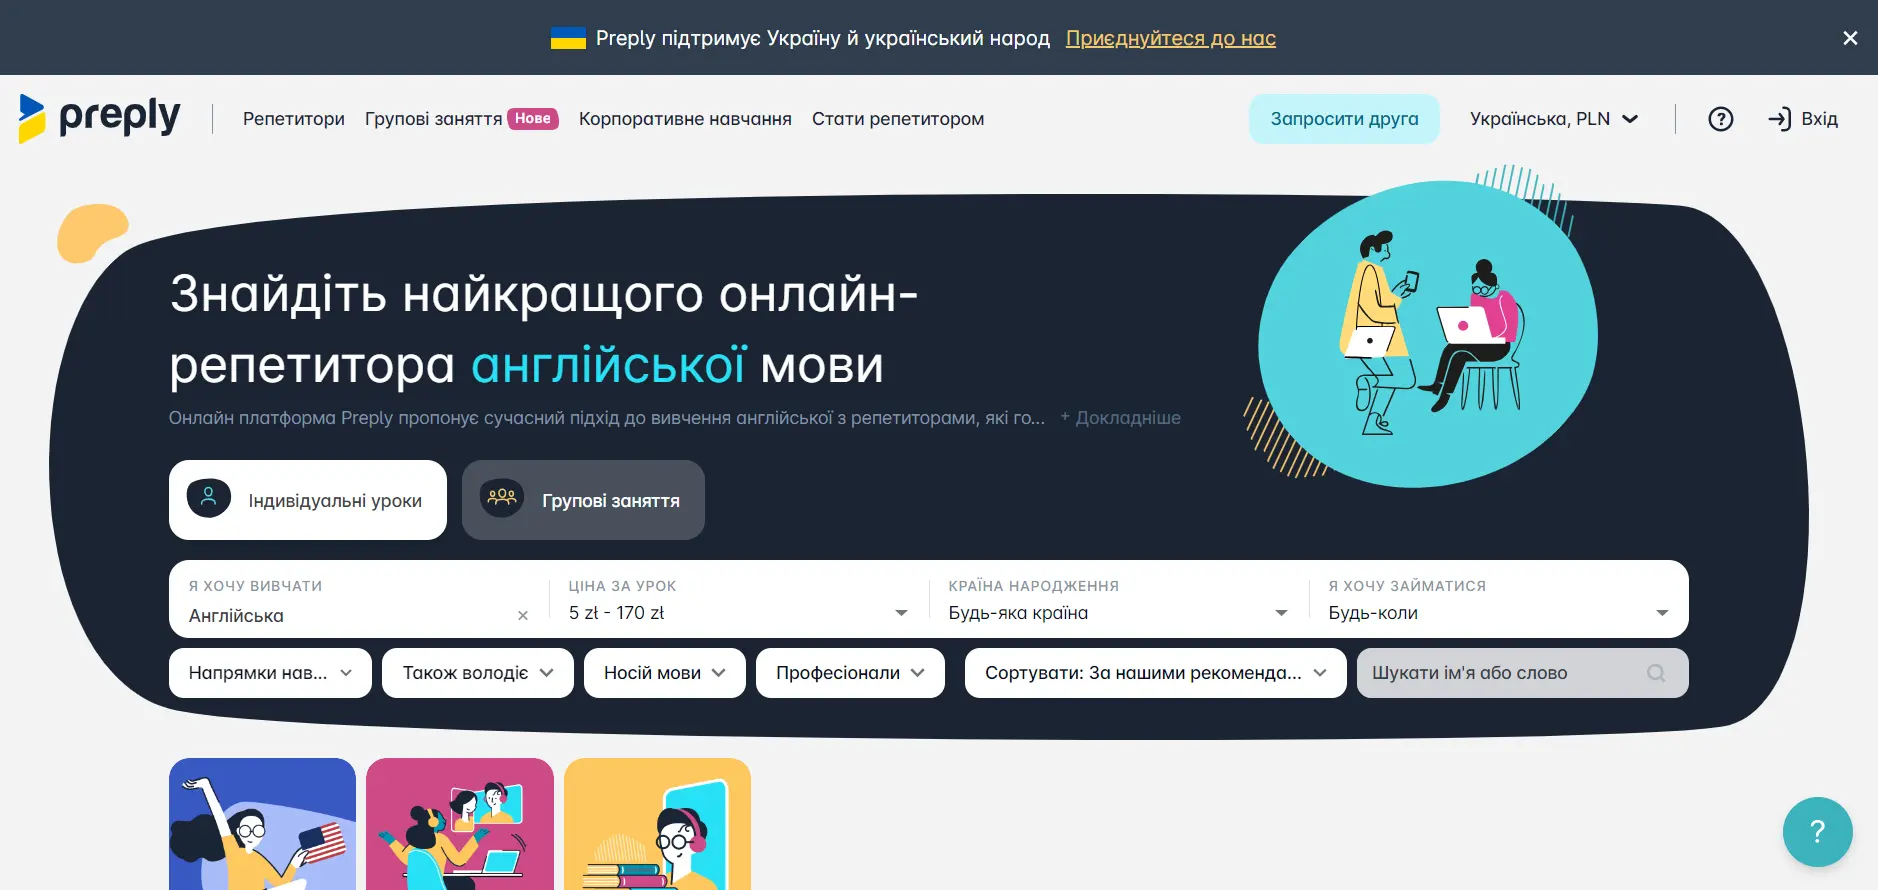
Task: Open Корпоративне навчання page
Action: [685, 119]
